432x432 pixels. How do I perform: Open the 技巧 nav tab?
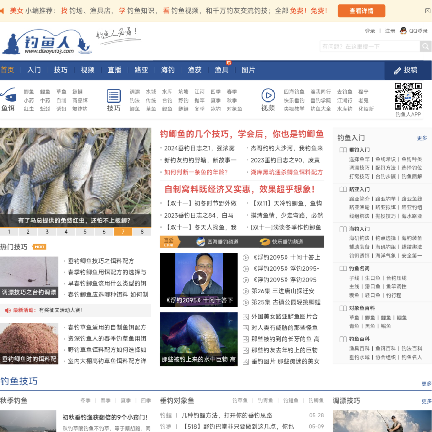pos(61,70)
